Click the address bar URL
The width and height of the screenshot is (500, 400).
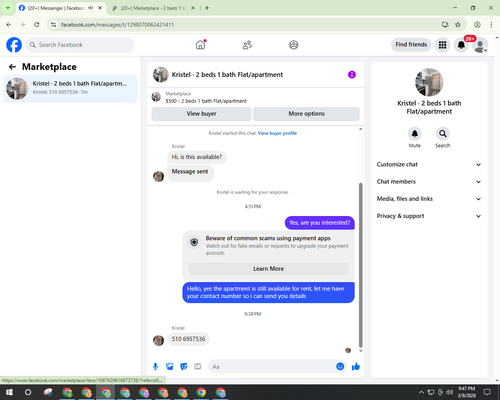(117, 25)
